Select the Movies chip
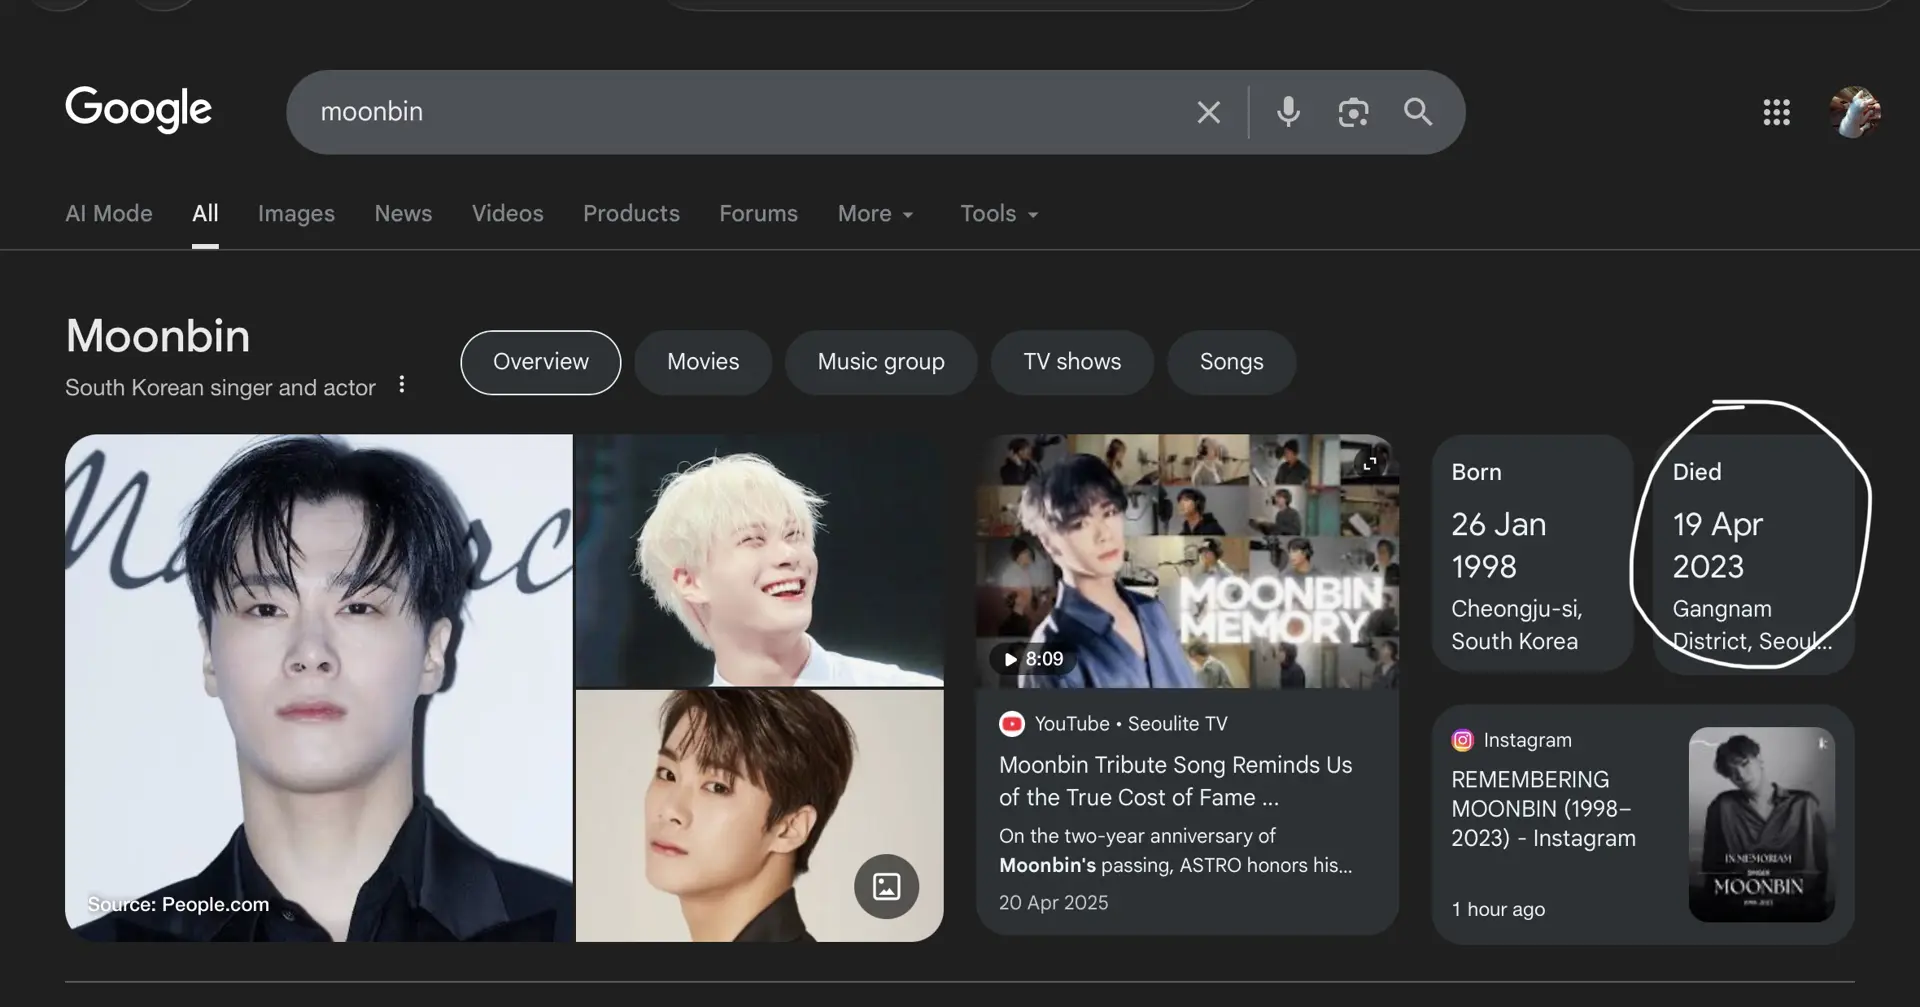The height and width of the screenshot is (1007, 1920). [703, 362]
